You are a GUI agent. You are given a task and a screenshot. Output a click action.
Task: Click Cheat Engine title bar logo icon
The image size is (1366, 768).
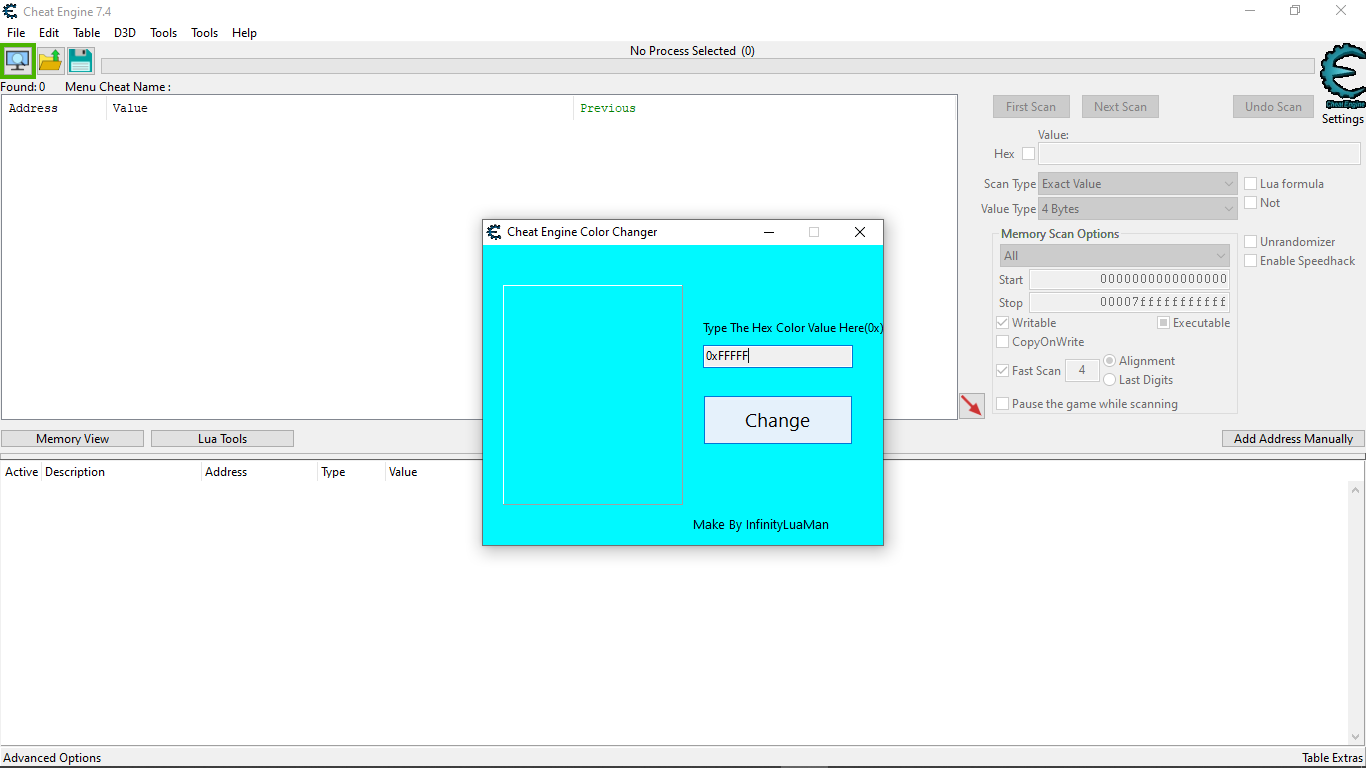(x=10, y=11)
